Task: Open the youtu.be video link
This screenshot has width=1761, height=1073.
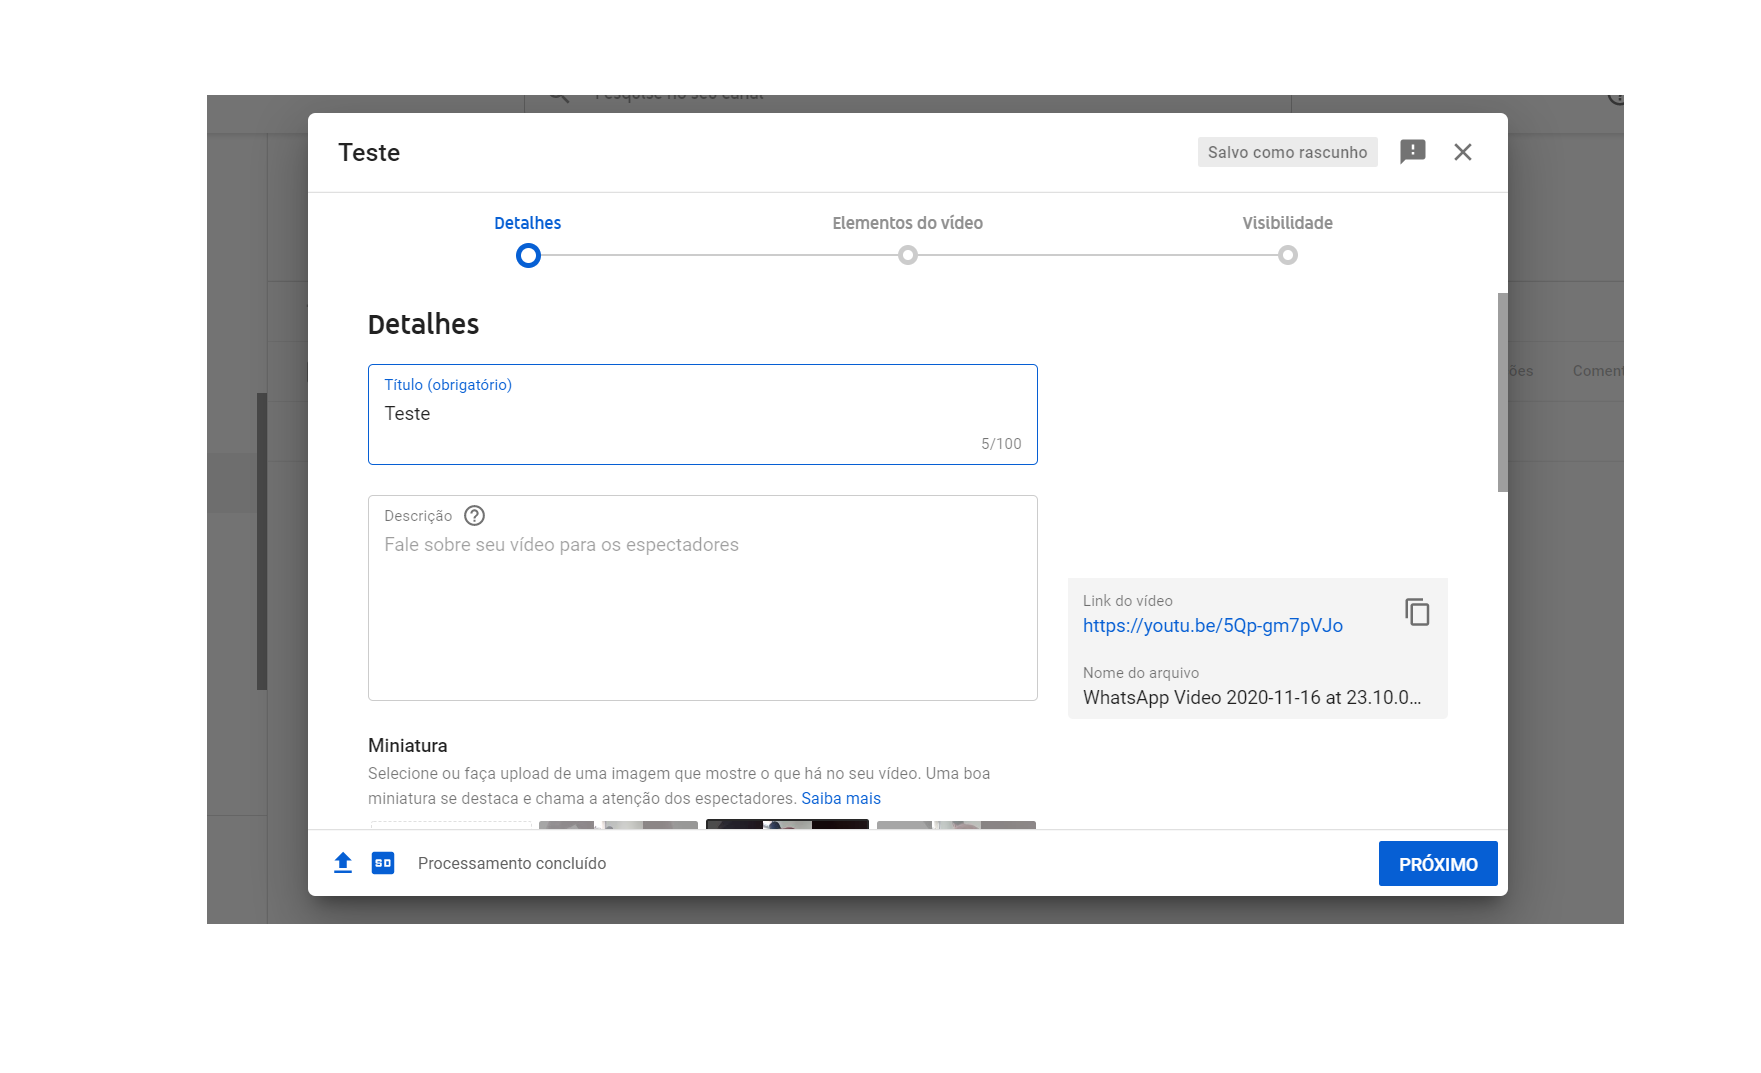Action: (1212, 626)
